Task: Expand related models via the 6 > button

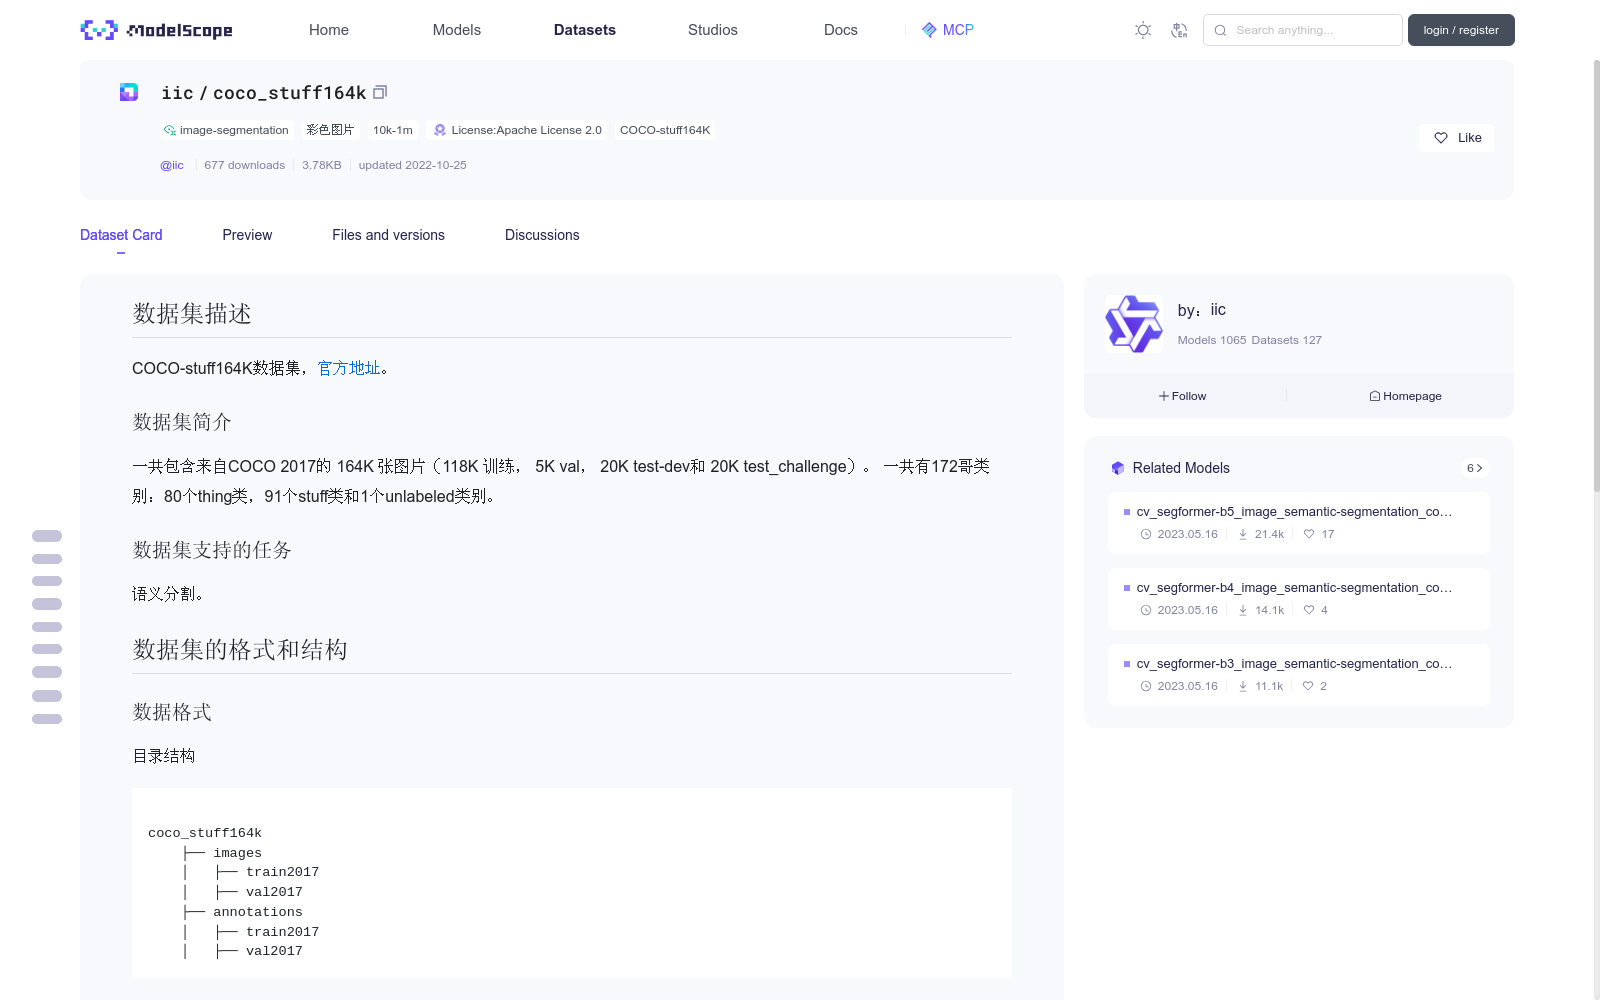Action: tap(1475, 468)
